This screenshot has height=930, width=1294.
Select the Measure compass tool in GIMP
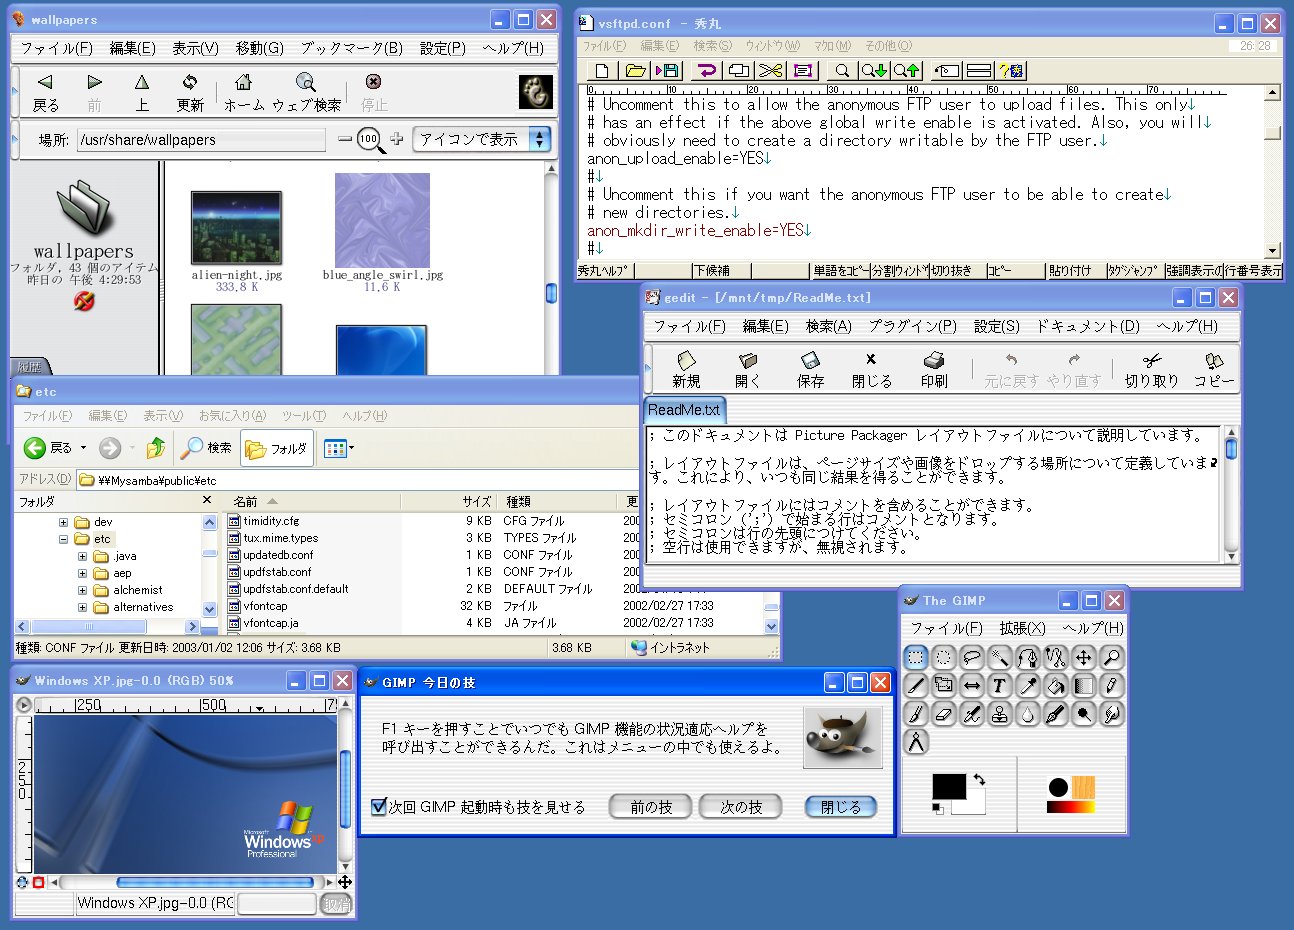915,741
